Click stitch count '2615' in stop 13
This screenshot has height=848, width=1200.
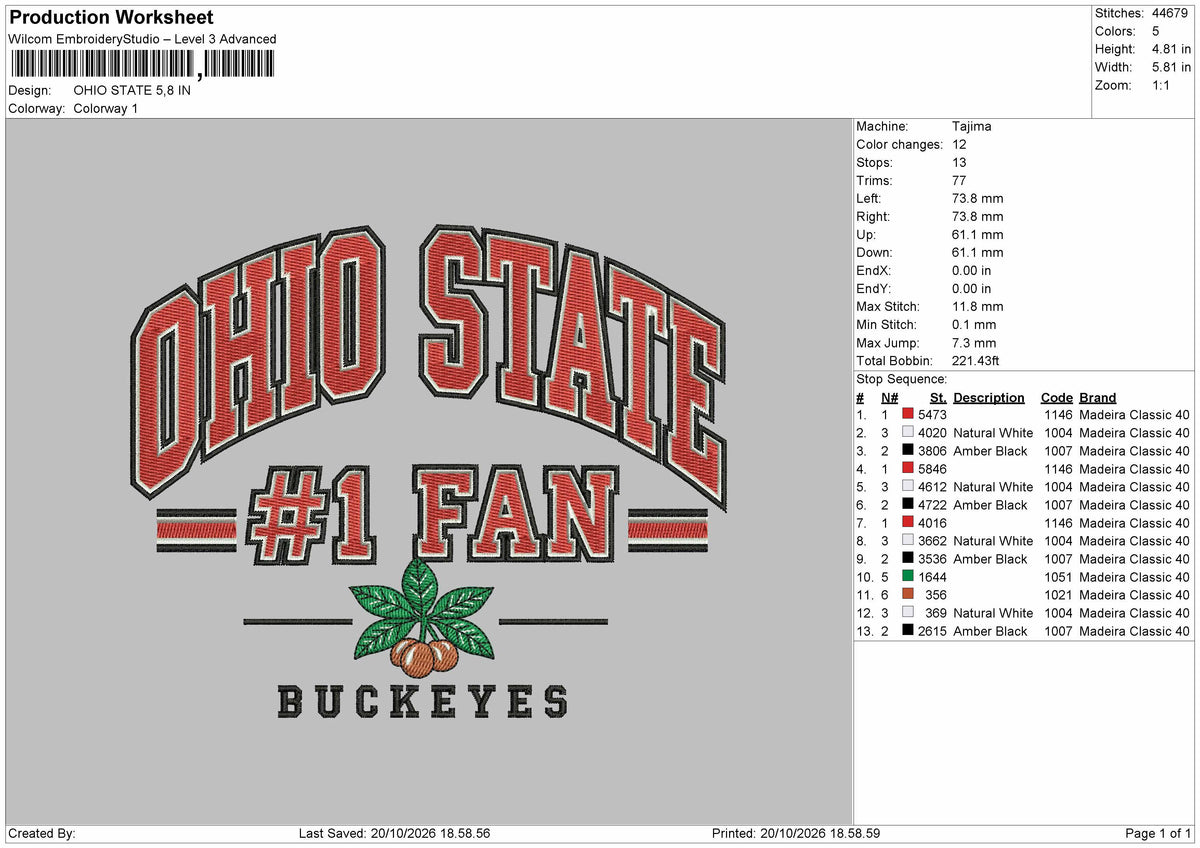coord(932,631)
